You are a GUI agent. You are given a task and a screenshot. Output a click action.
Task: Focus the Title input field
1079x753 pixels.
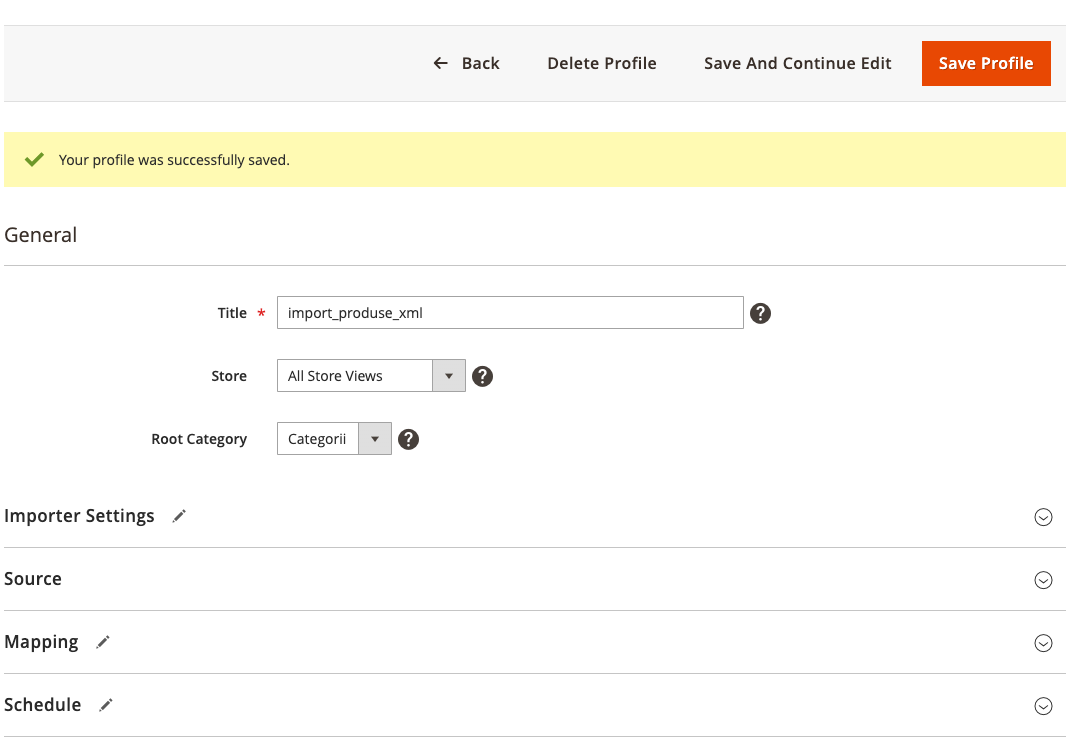pyautogui.click(x=510, y=312)
